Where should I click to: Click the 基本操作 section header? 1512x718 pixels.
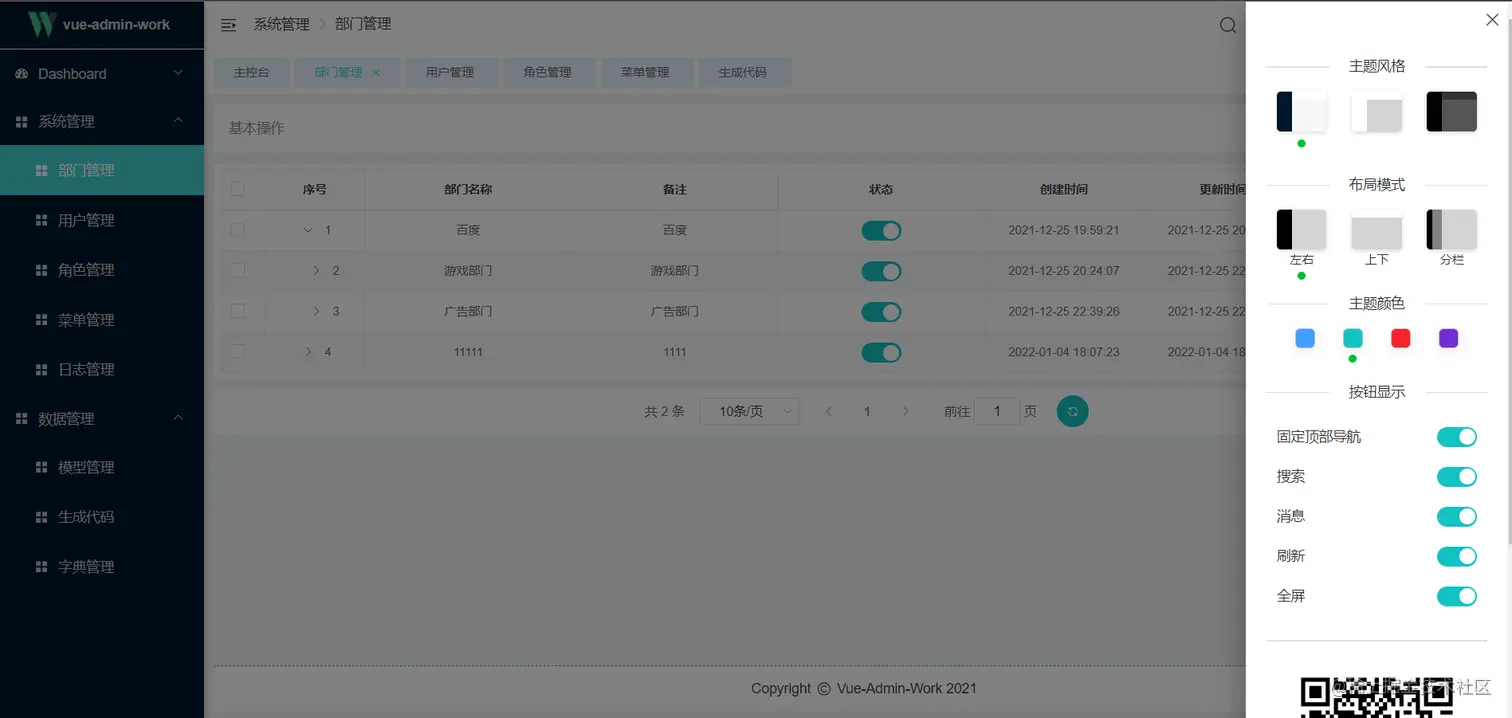[257, 128]
